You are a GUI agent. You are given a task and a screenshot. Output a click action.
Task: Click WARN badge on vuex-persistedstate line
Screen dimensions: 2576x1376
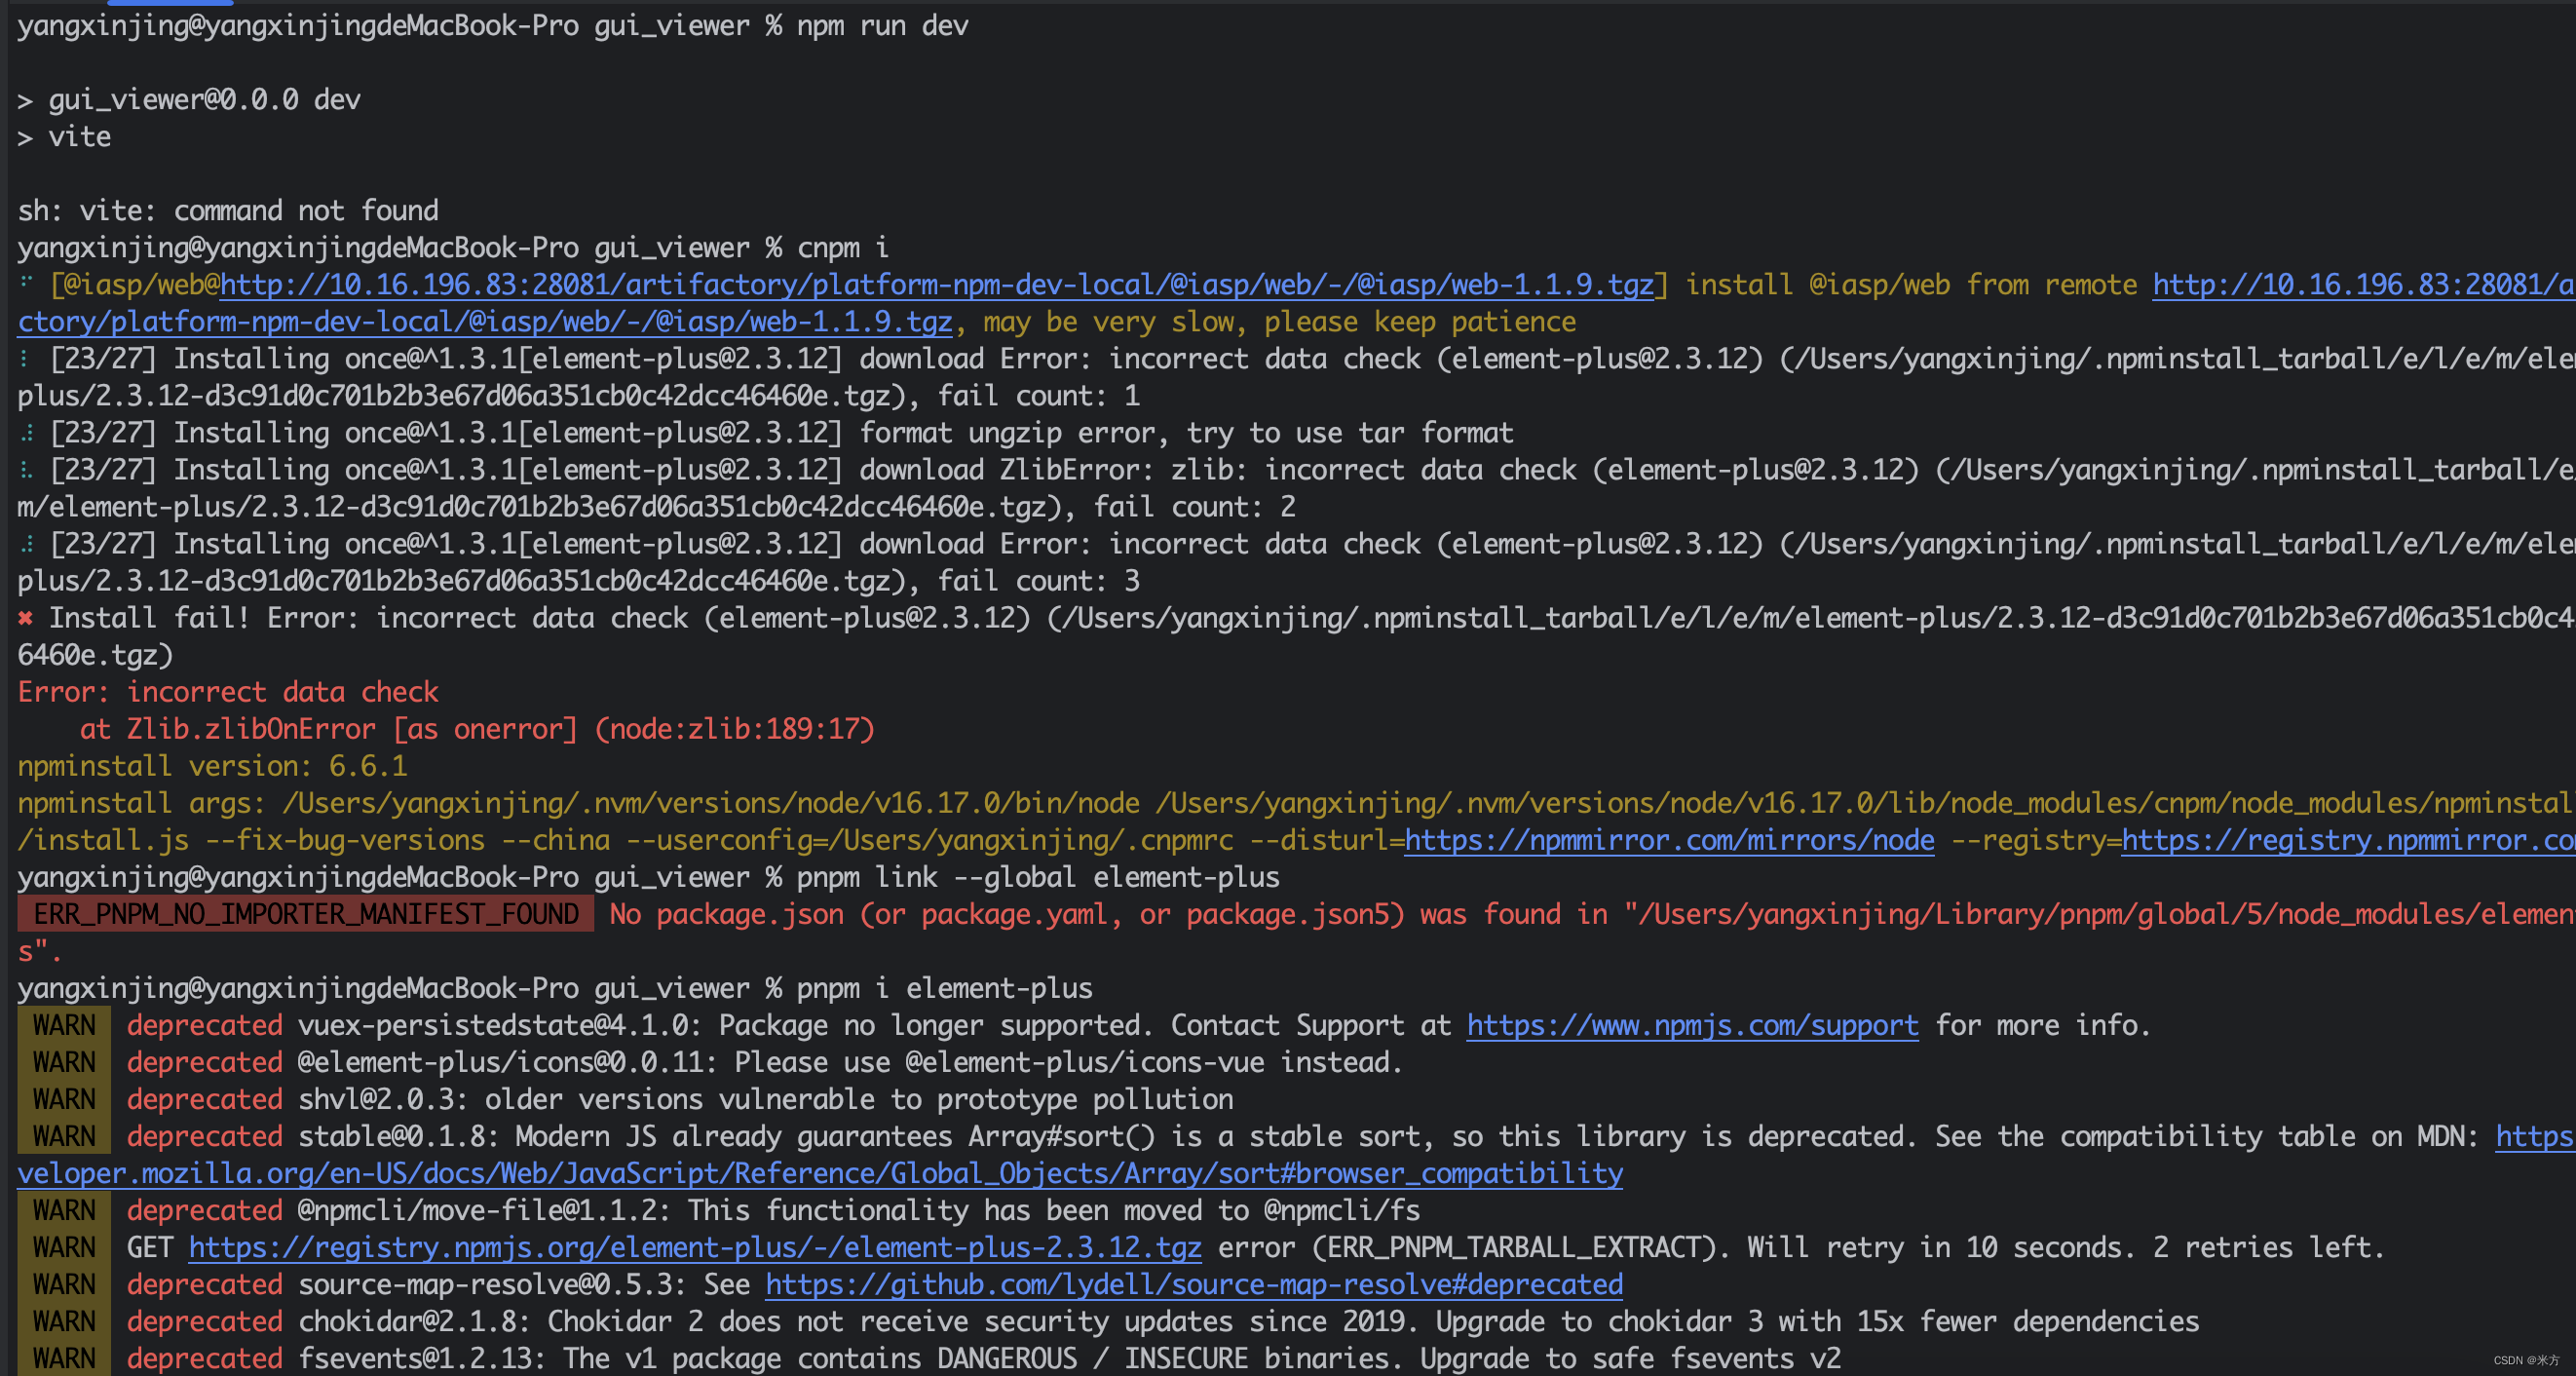point(64,1025)
